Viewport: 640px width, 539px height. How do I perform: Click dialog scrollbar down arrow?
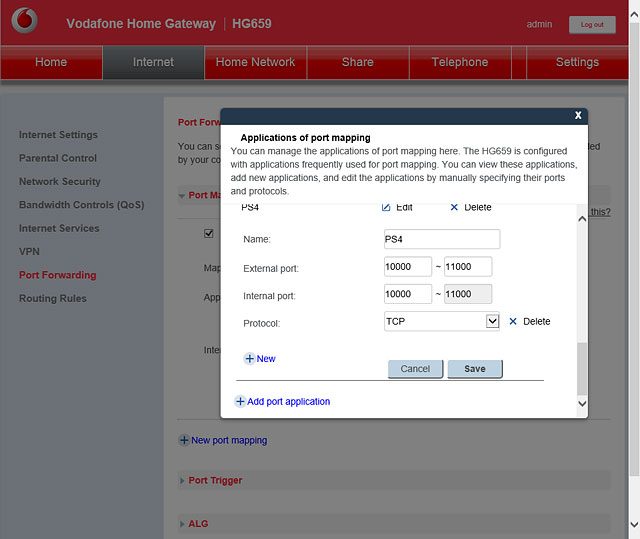[x=582, y=404]
